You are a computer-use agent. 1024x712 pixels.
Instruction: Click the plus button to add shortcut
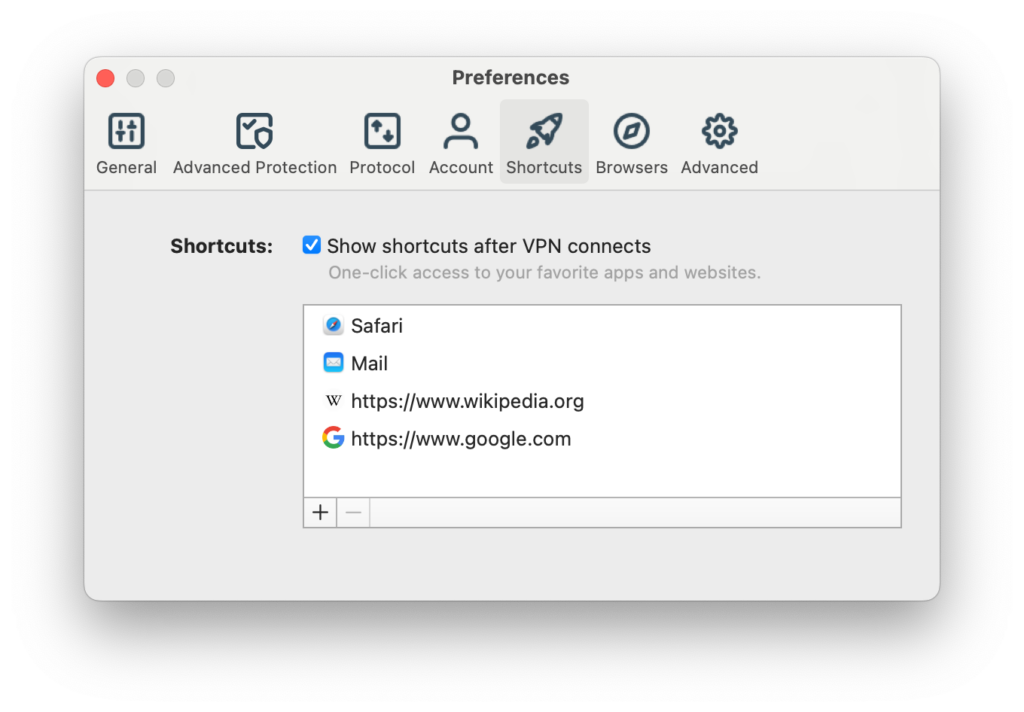pyautogui.click(x=320, y=513)
